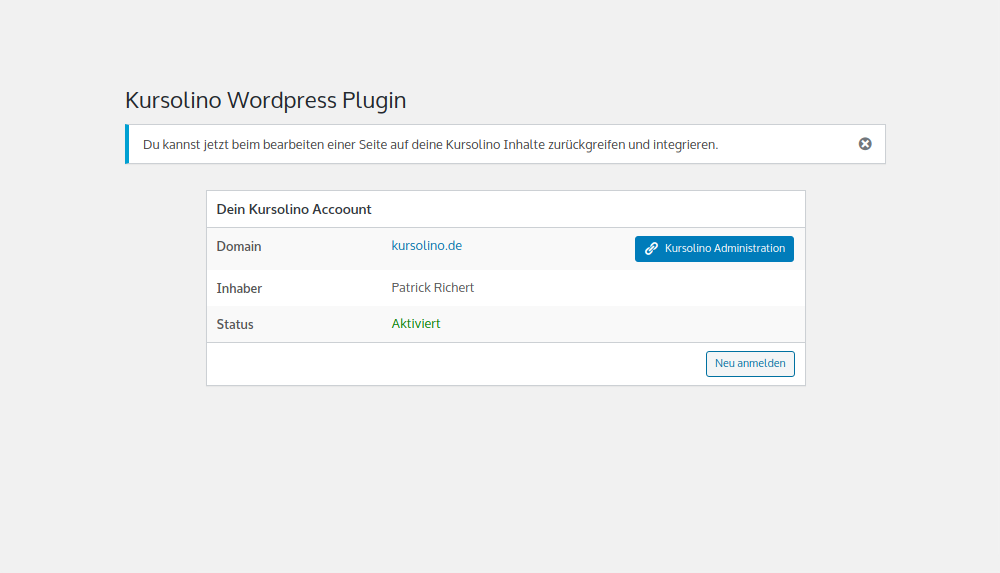Dismiss the blue info notice
1000x573 pixels.
pyautogui.click(x=865, y=144)
